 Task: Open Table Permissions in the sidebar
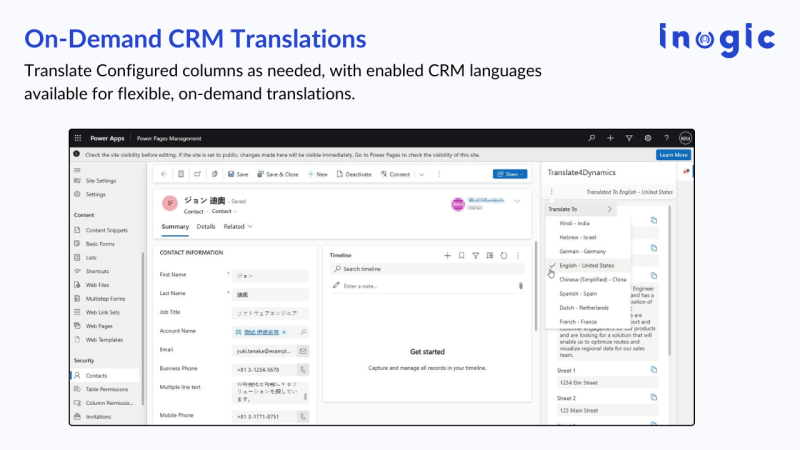(x=105, y=389)
